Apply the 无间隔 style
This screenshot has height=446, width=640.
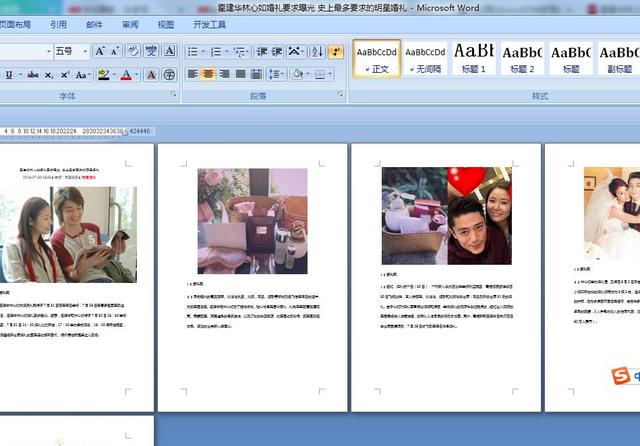pyautogui.click(x=425, y=57)
